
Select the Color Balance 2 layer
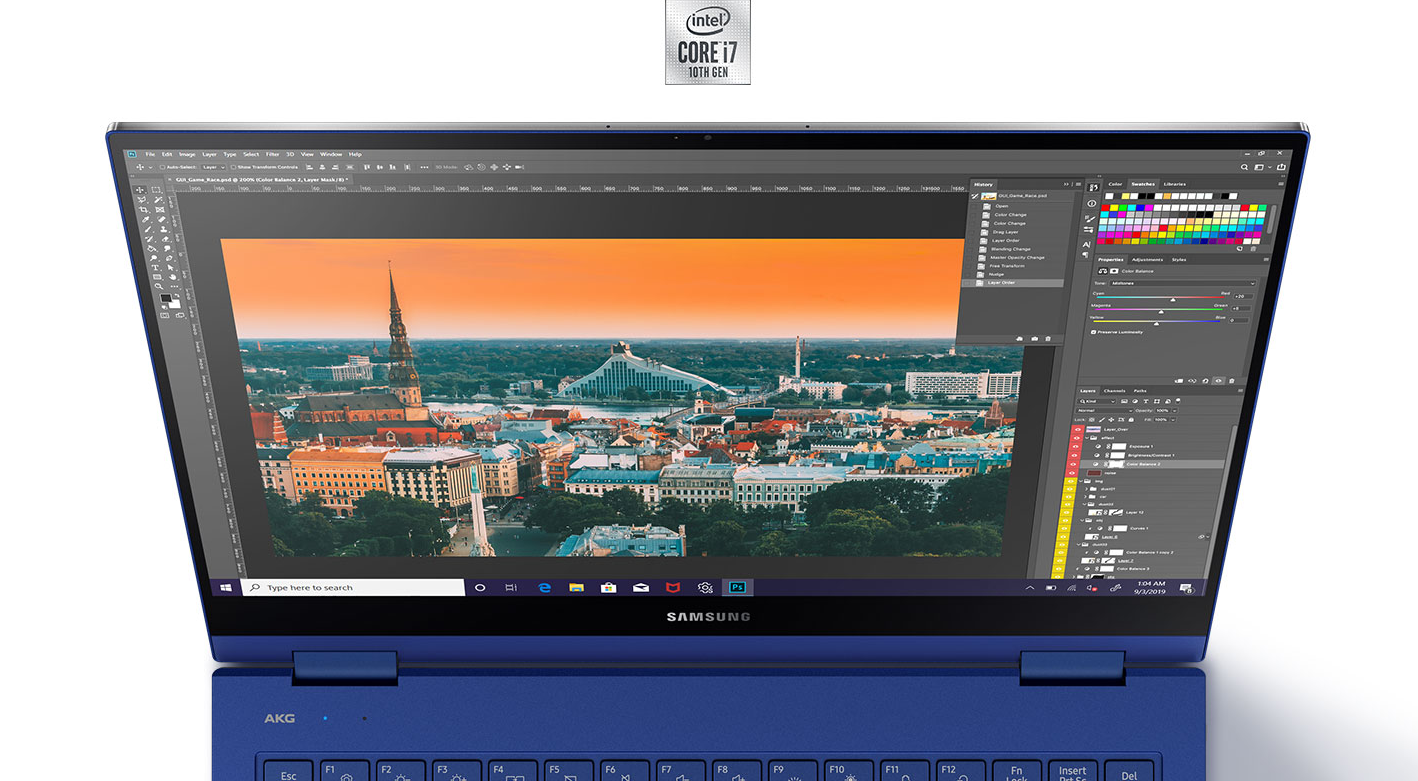1145,464
